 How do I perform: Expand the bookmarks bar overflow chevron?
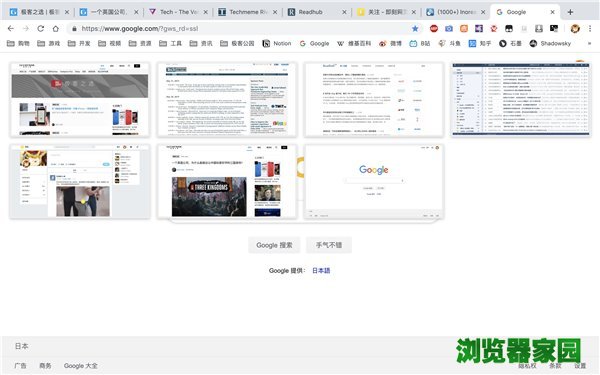589,44
